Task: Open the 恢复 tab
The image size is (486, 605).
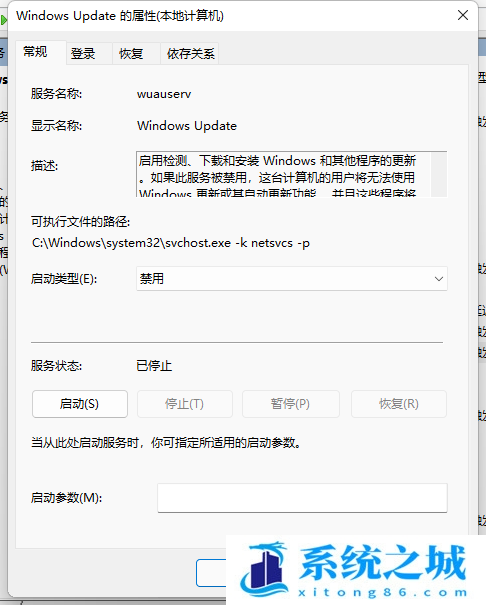Action: coord(136,54)
